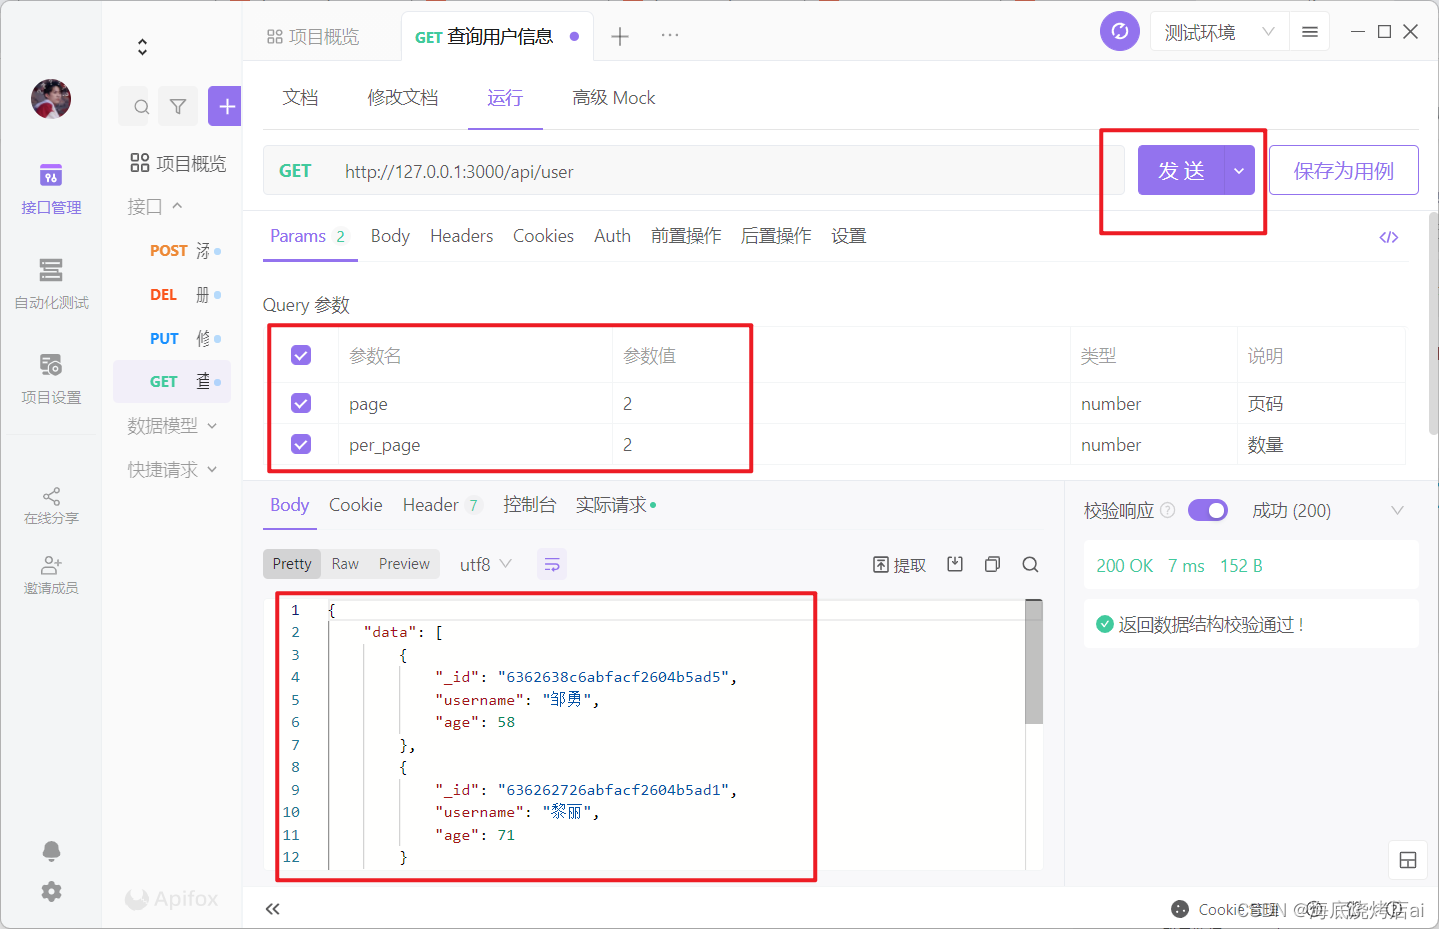Open the 接口管理 sidebar section

[51, 189]
